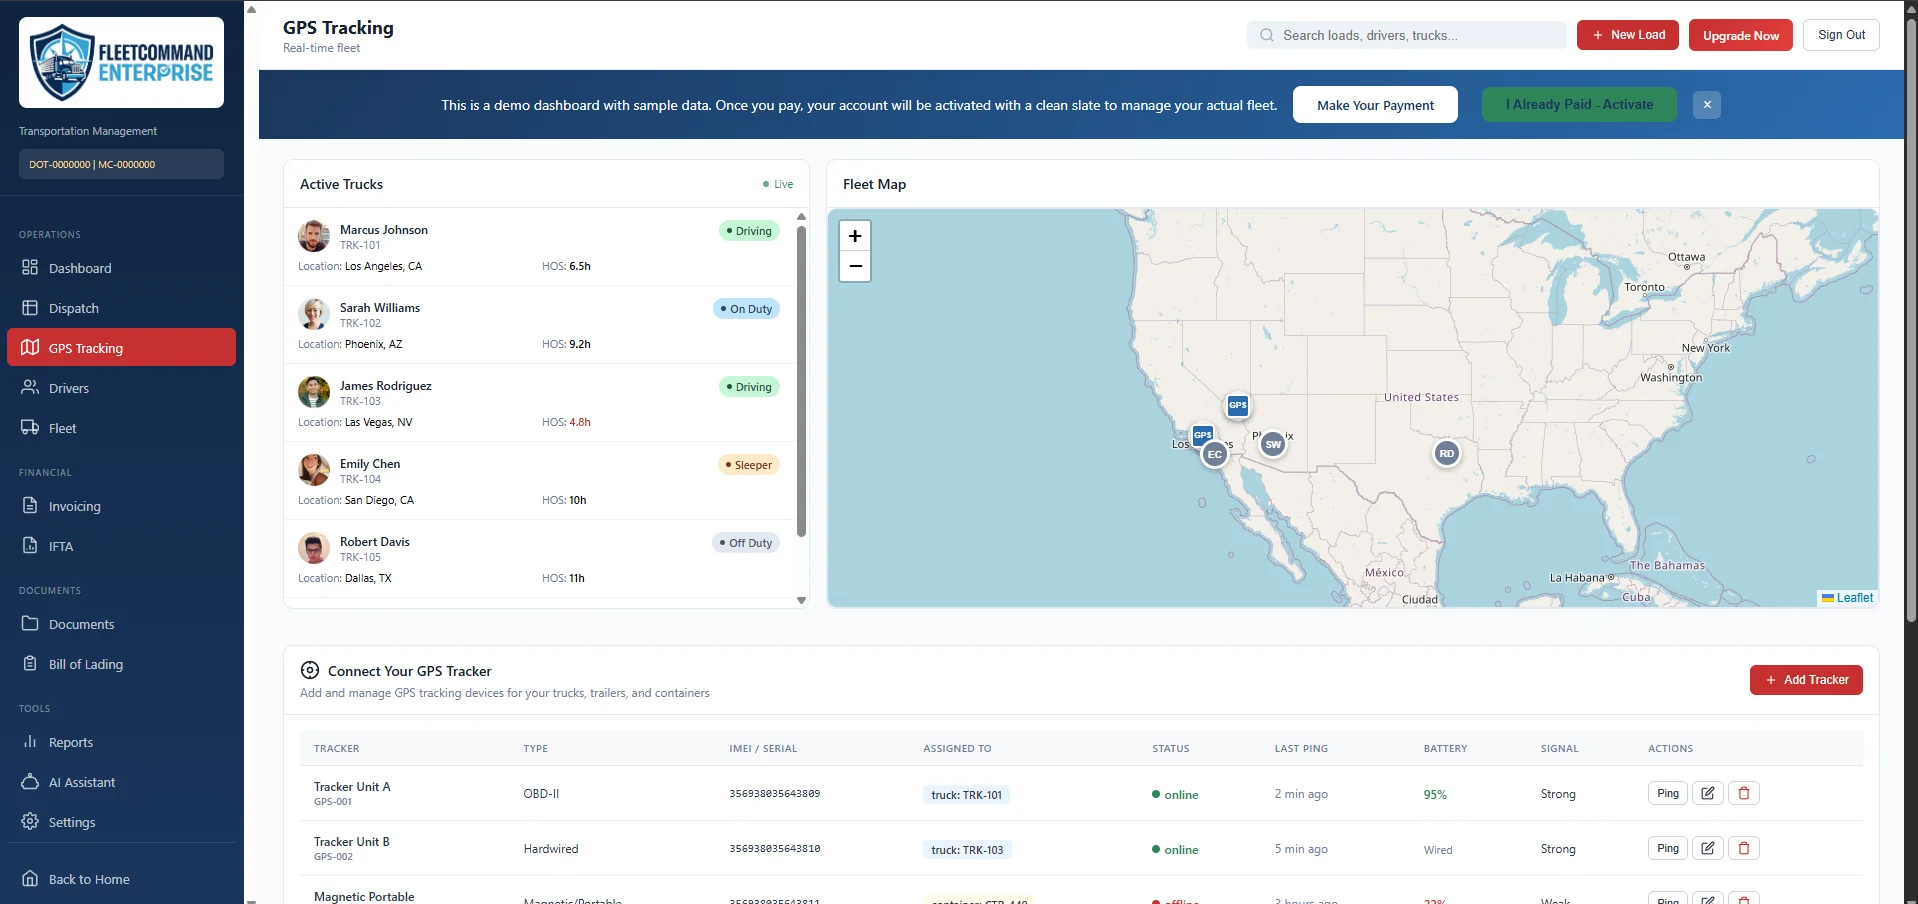Zoom out on the Fleet Map
This screenshot has height=904, width=1918.
855,266
